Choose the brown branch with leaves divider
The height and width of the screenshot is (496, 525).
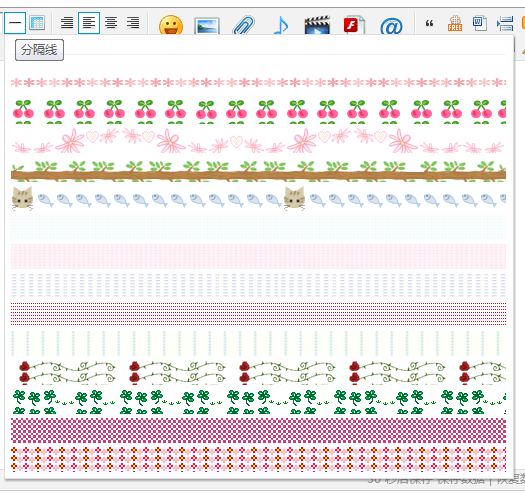click(258, 171)
